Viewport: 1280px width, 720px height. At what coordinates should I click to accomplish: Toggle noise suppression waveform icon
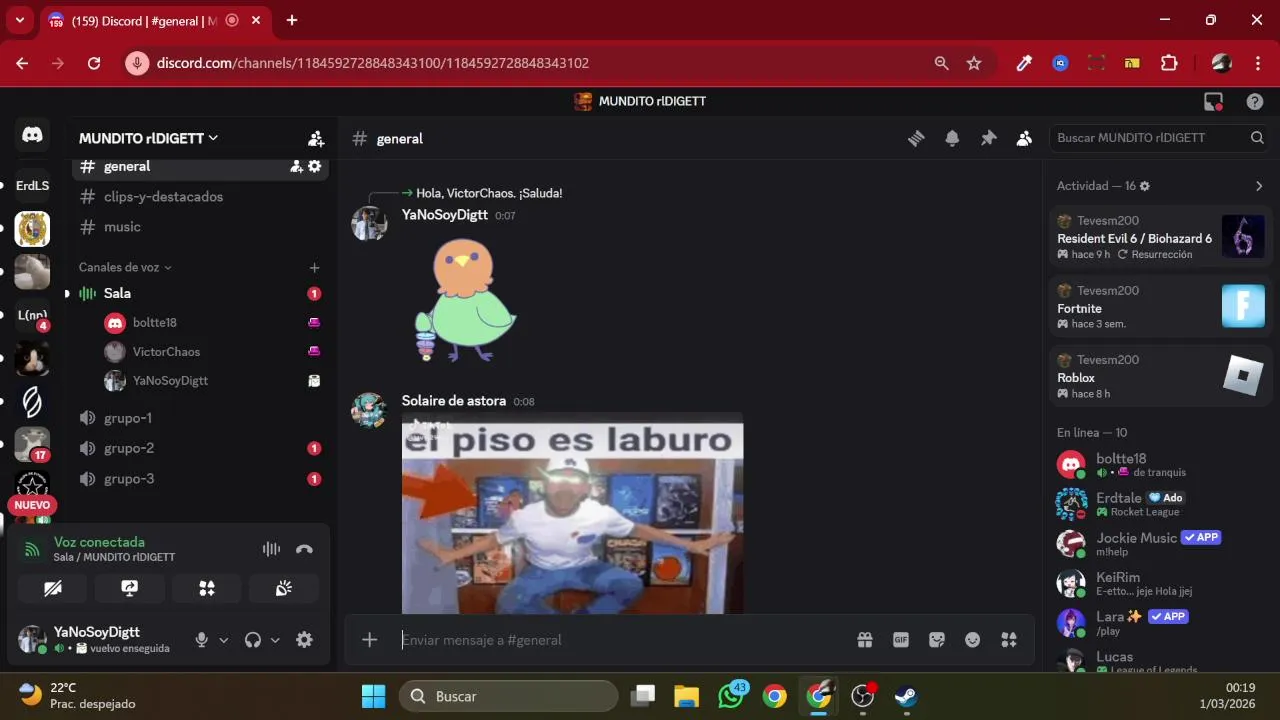tap(271, 549)
